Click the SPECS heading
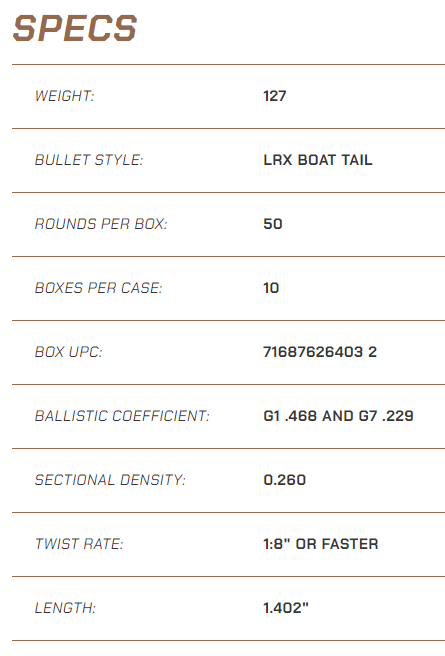 tap(75, 28)
